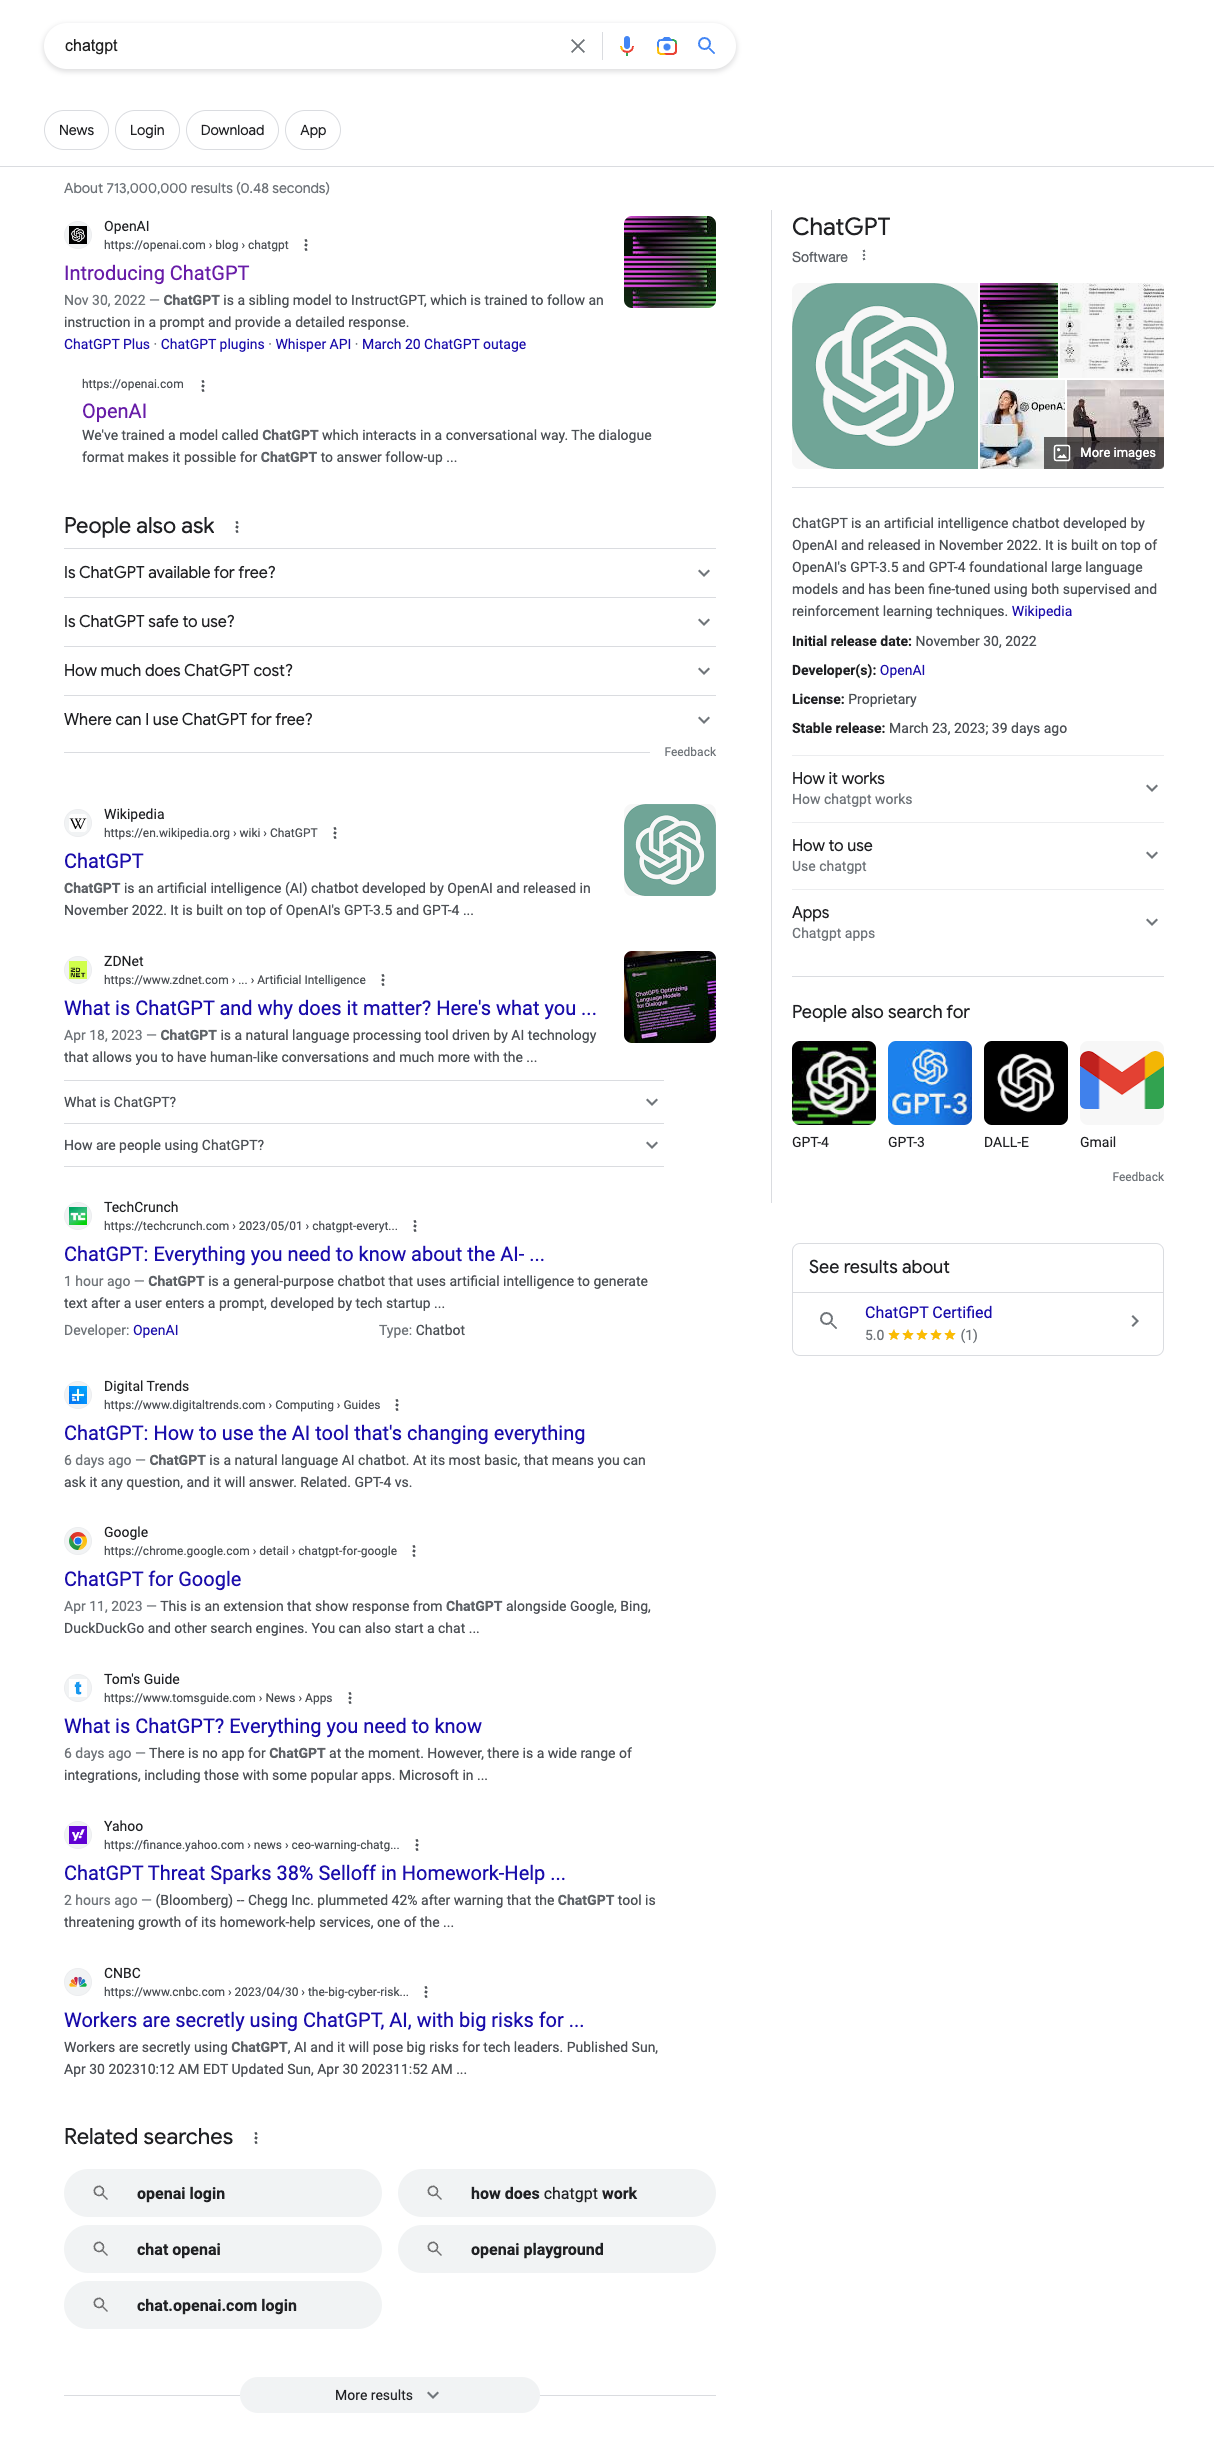Open options dots beside Software label
This screenshot has height=2450, width=1214.
click(864, 256)
